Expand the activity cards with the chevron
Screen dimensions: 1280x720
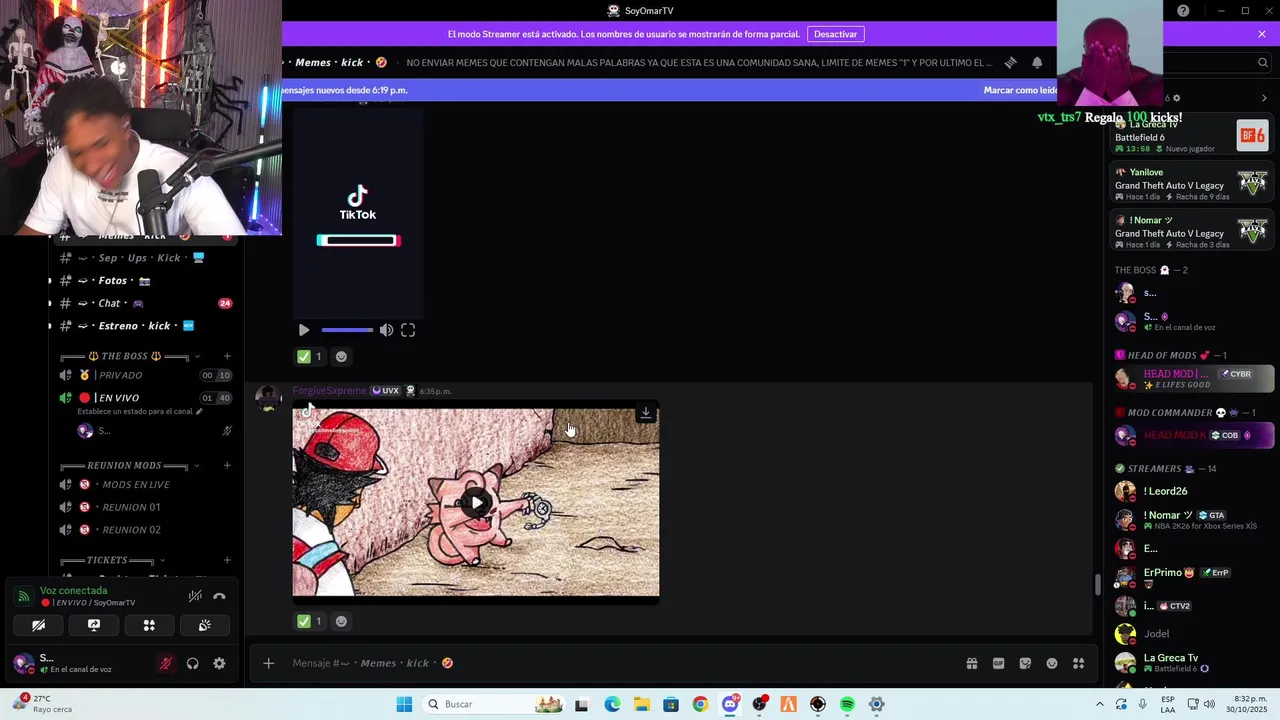1264,98
